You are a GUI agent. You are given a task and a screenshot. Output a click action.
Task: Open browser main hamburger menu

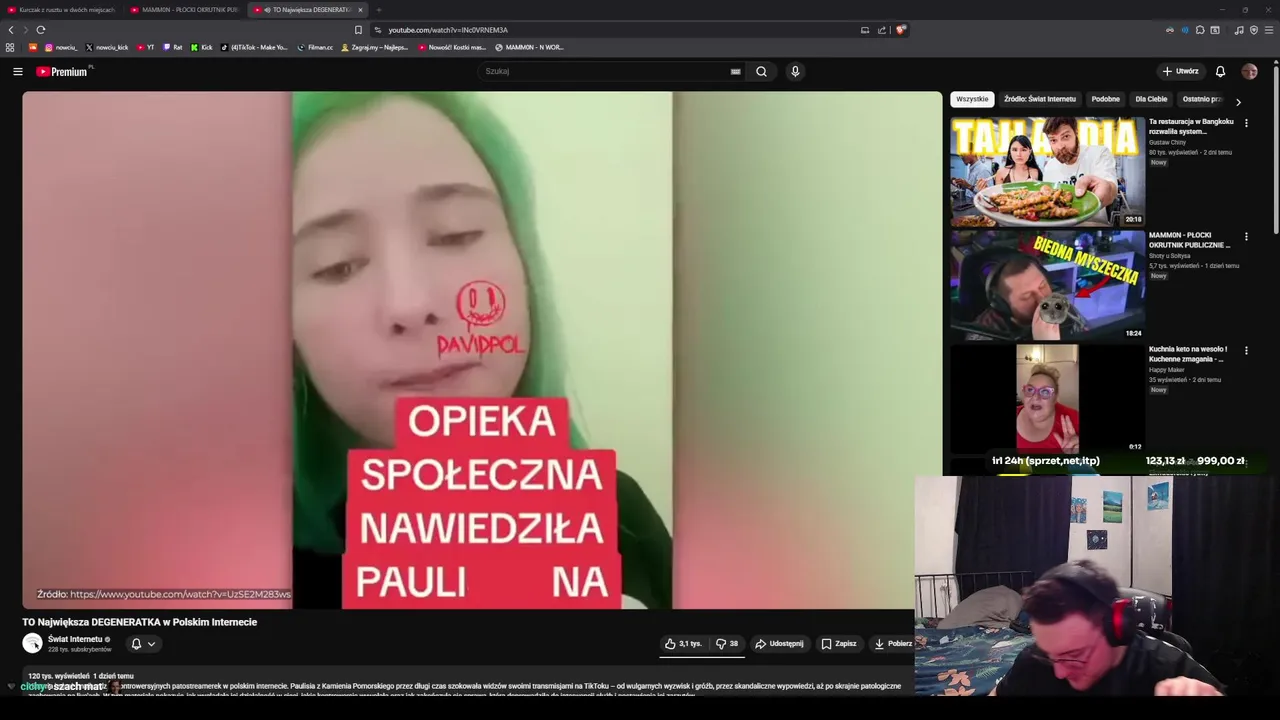click(1269, 30)
